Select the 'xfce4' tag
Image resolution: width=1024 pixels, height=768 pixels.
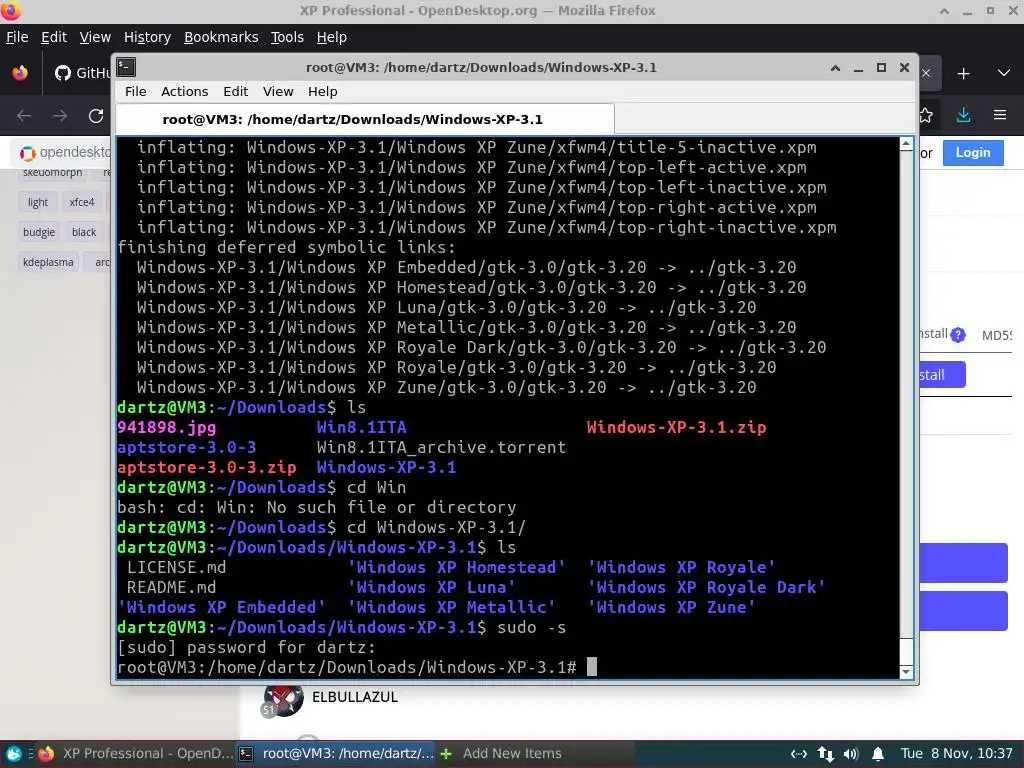pyautogui.click(x=82, y=202)
